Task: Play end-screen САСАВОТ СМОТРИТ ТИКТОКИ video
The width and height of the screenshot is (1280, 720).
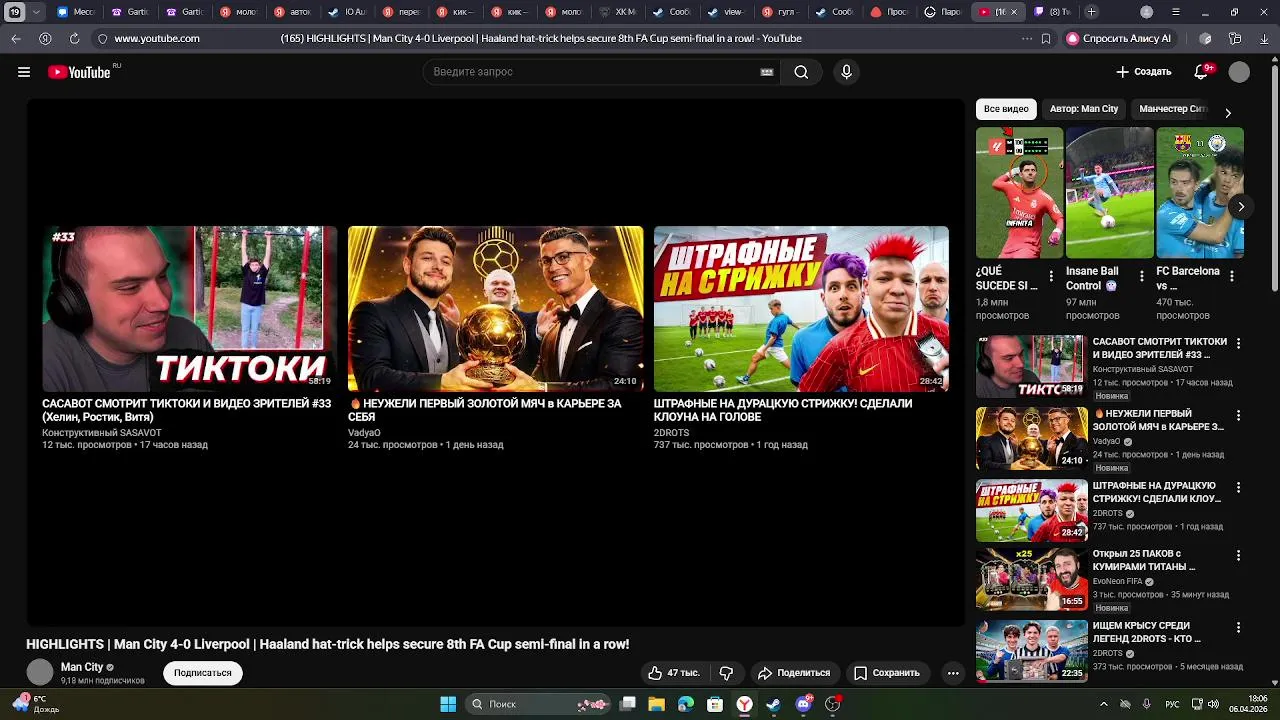Action: (190, 308)
